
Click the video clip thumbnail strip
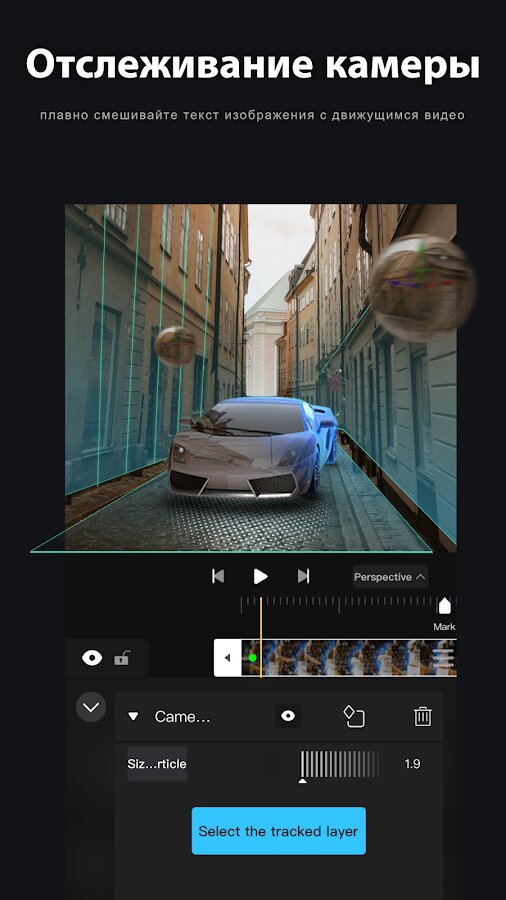[x=349, y=658]
